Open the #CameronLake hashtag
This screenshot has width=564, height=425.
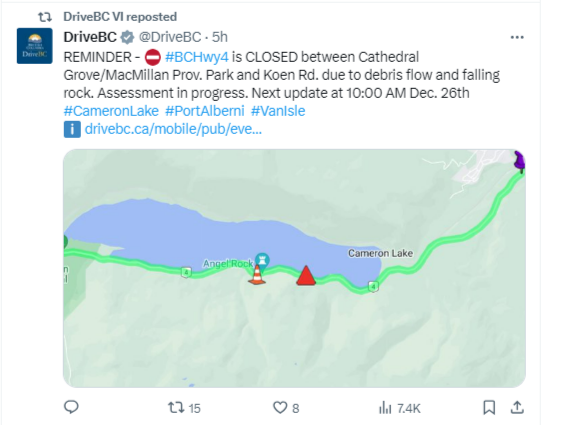111,111
